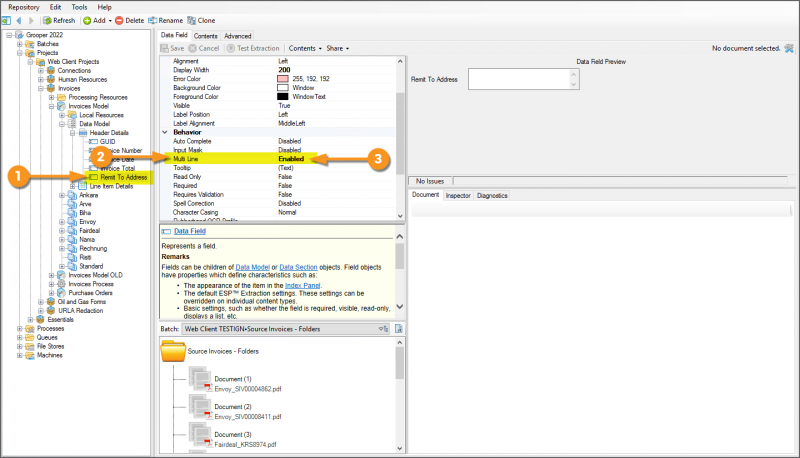The image size is (800, 458).
Task: Click the Save button
Action: pos(172,48)
